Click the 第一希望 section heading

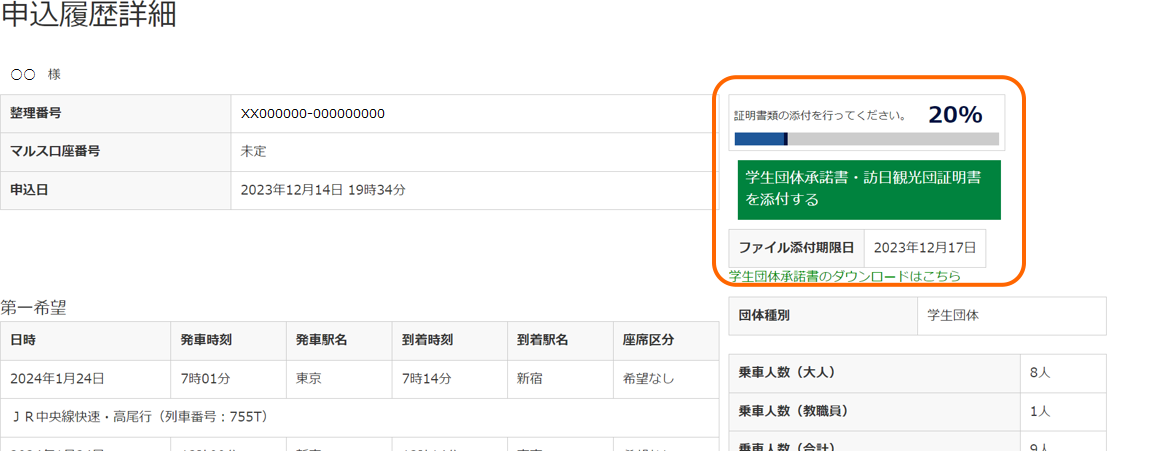34,308
